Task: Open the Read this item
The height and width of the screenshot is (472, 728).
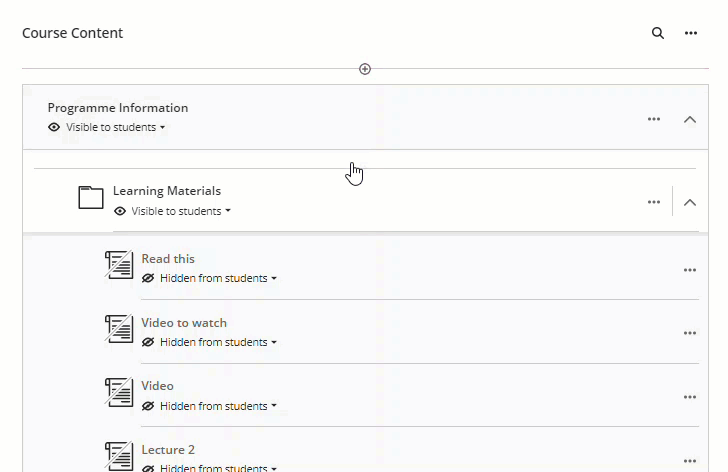Action: (168, 259)
